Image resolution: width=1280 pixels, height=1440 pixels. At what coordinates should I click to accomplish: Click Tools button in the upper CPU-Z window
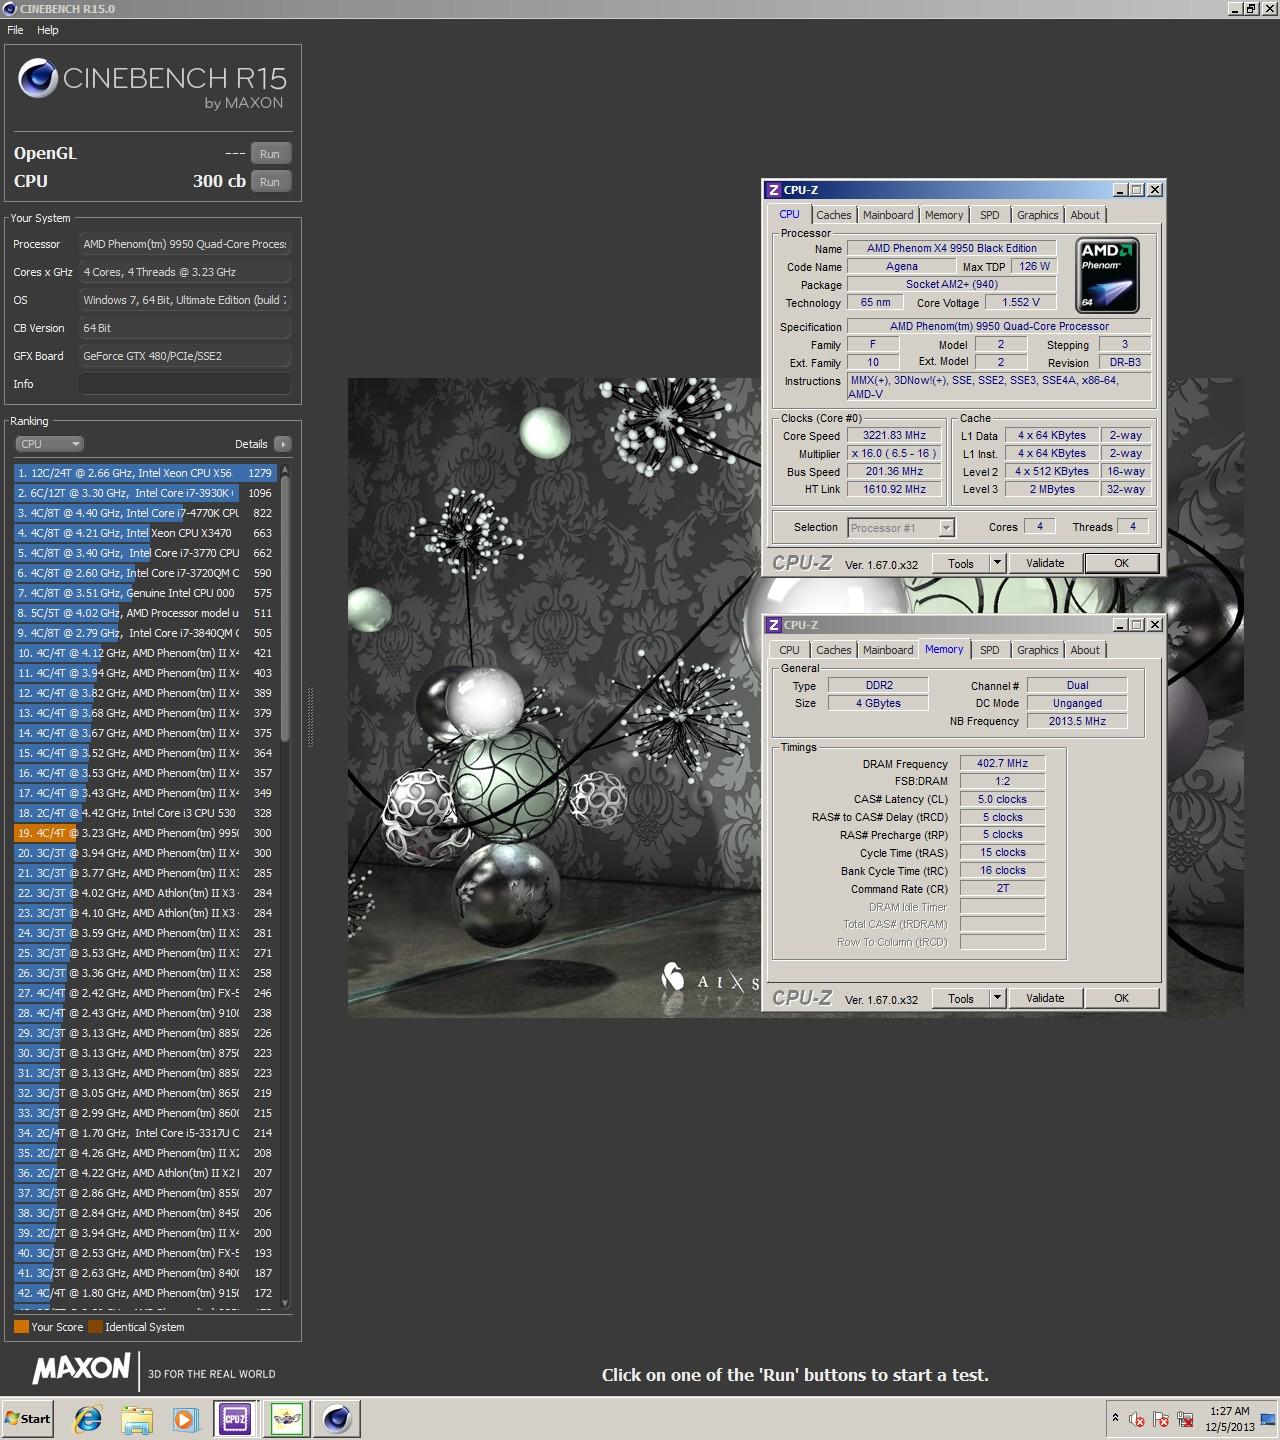tap(961, 563)
